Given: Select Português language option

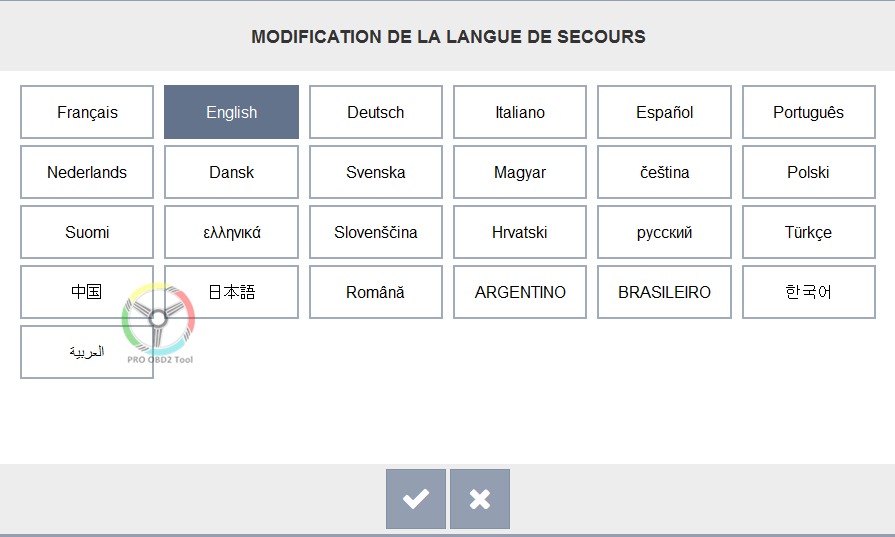Looking at the screenshot, I should tap(808, 112).
